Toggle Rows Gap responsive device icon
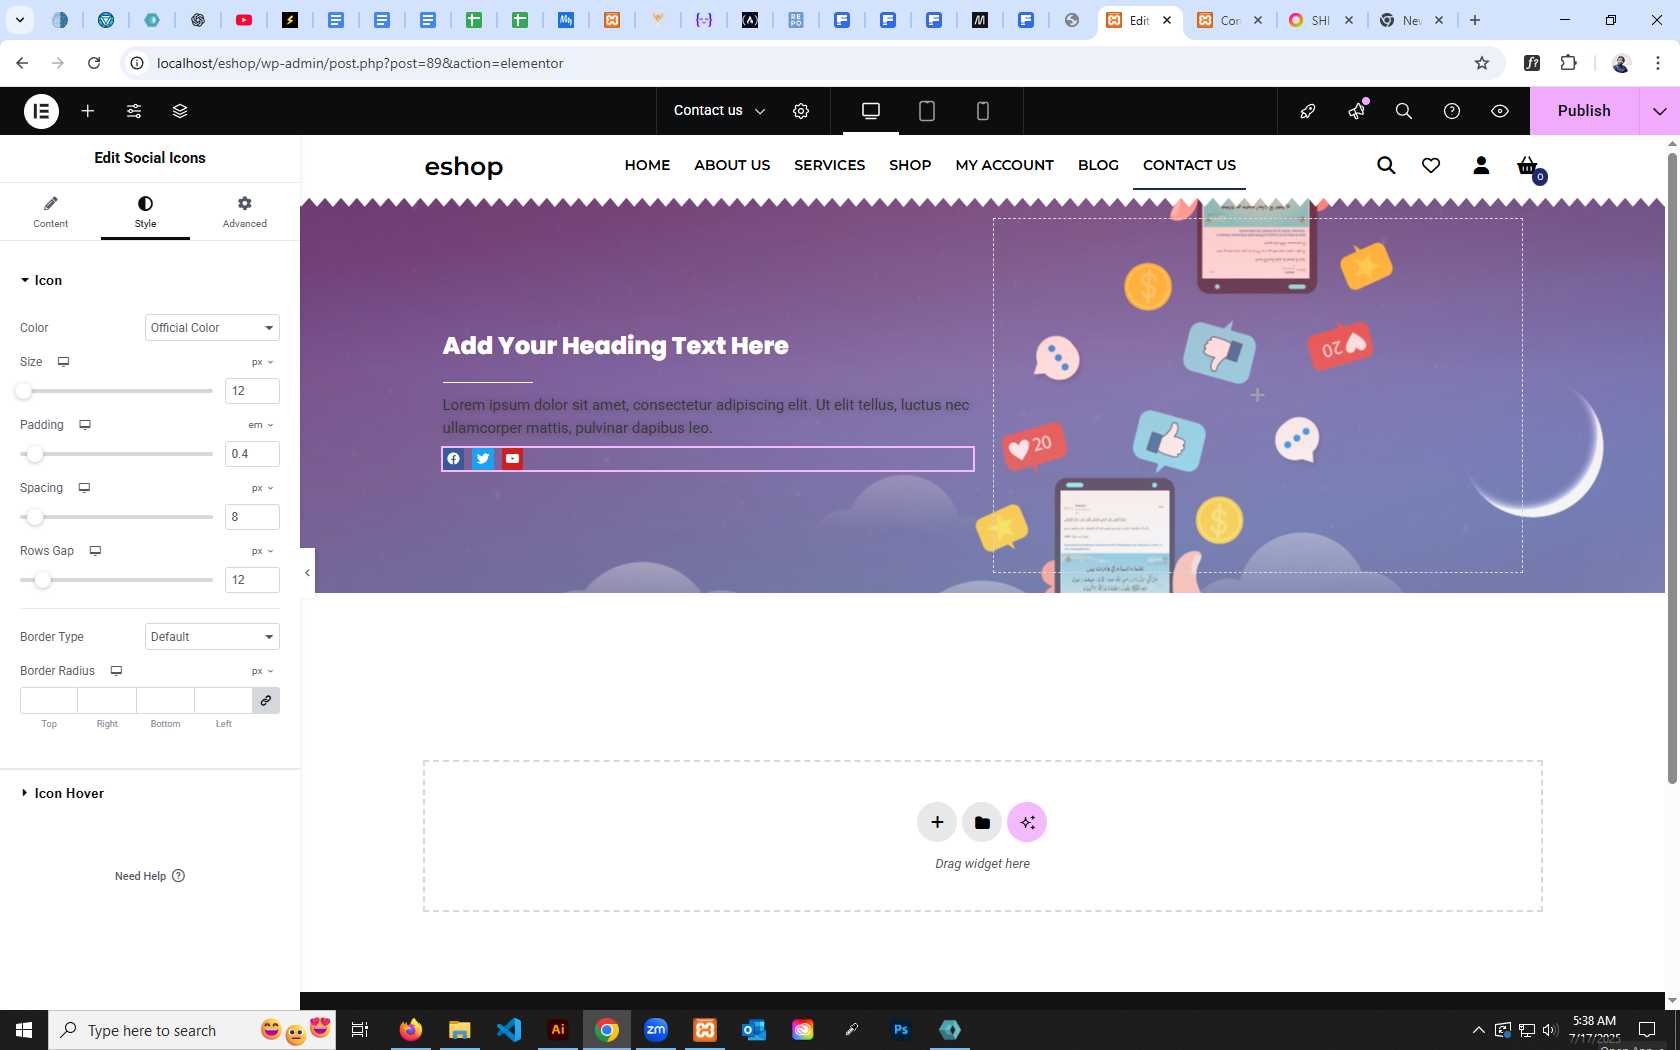 point(95,551)
